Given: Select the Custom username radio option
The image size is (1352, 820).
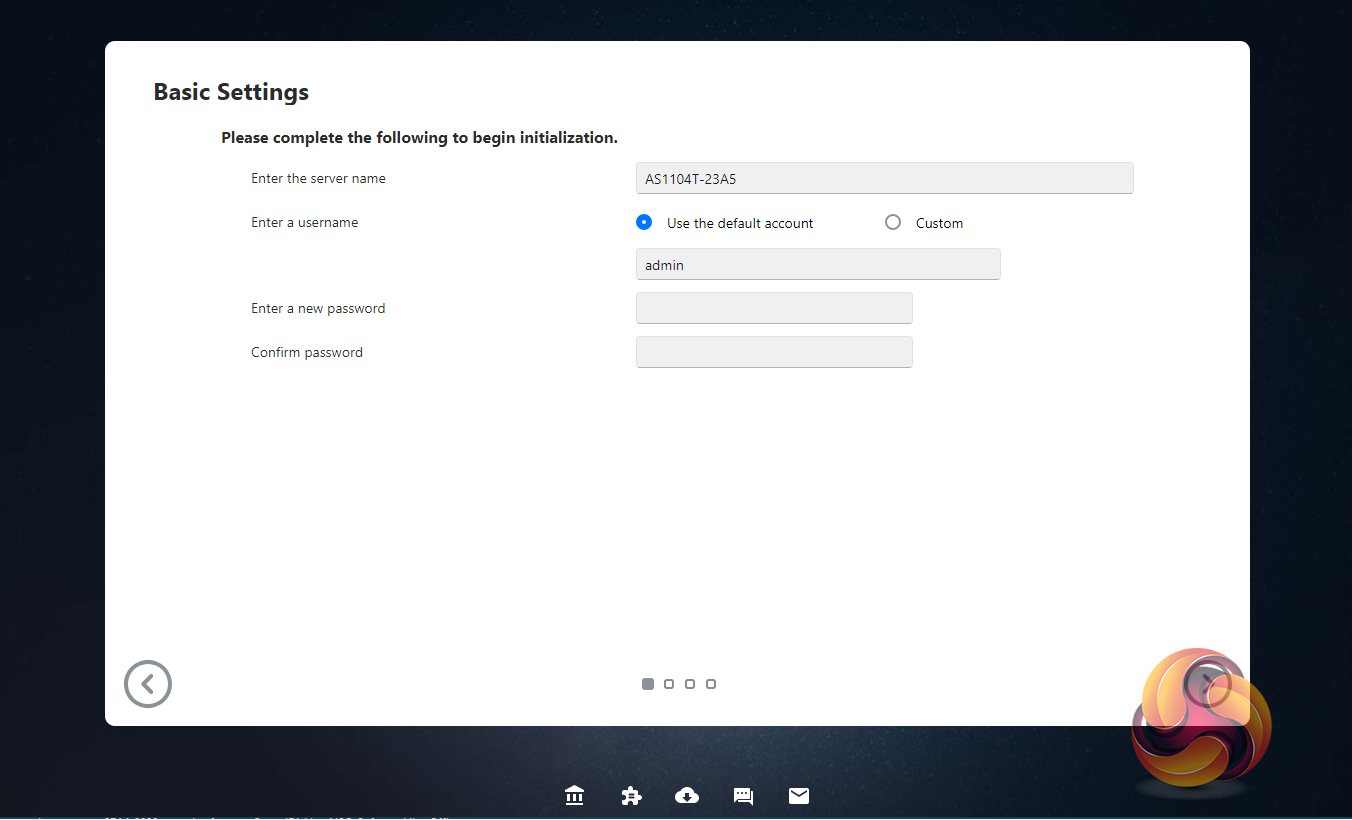Looking at the screenshot, I should click(893, 222).
